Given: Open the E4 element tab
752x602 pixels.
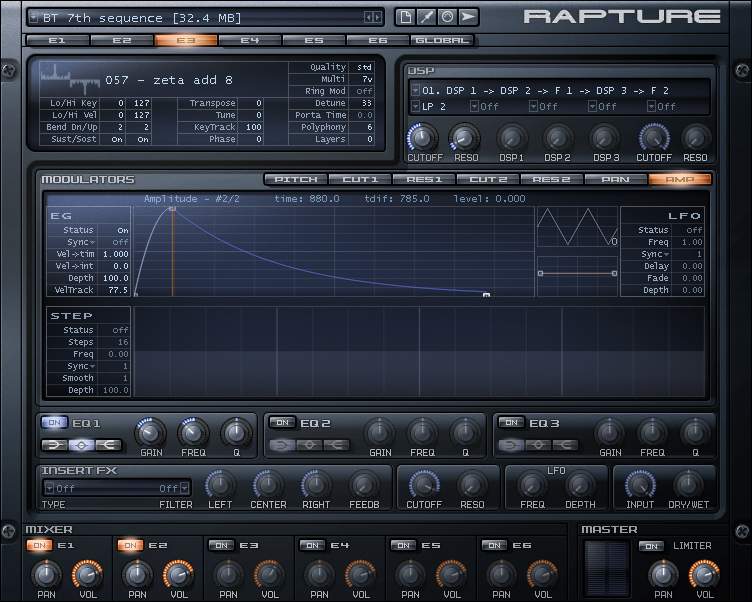Looking at the screenshot, I should [250, 40].
